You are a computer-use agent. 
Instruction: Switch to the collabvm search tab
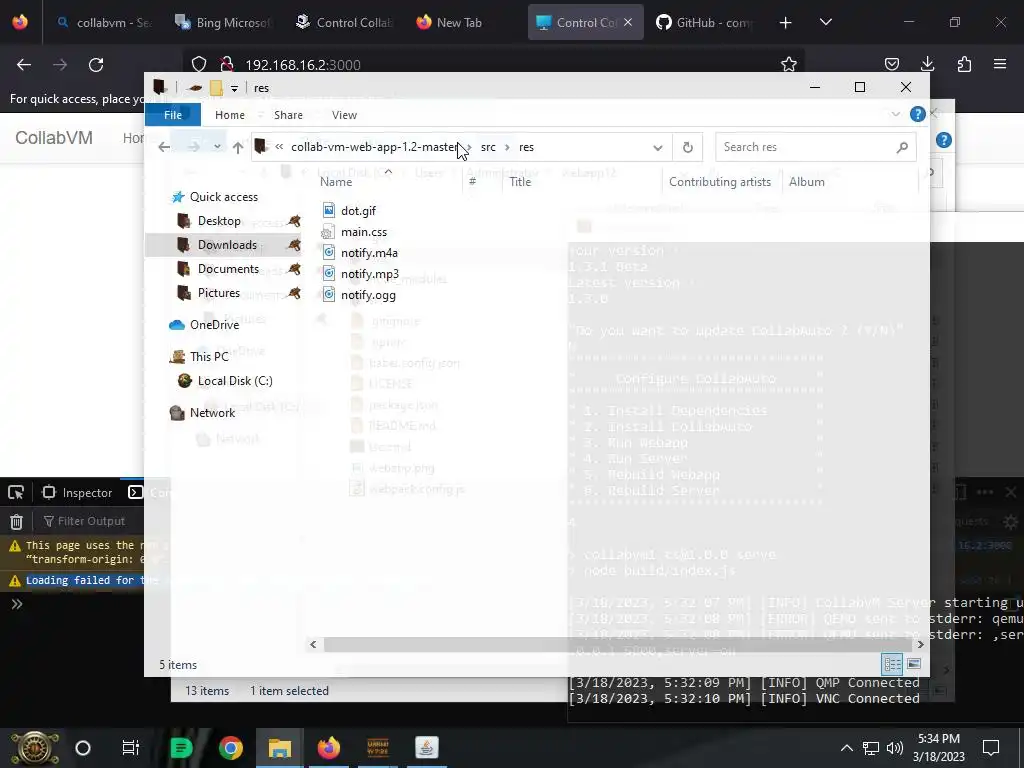[x=103, y=22]
